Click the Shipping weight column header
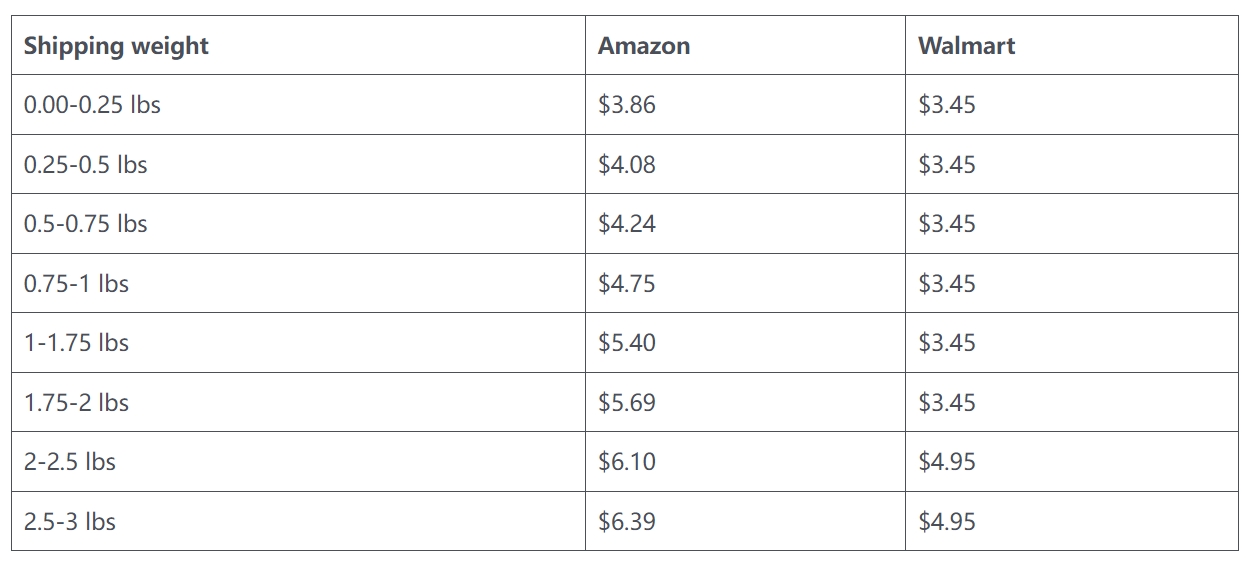This screenshot has height=561, width=1250. click(298, 45)
